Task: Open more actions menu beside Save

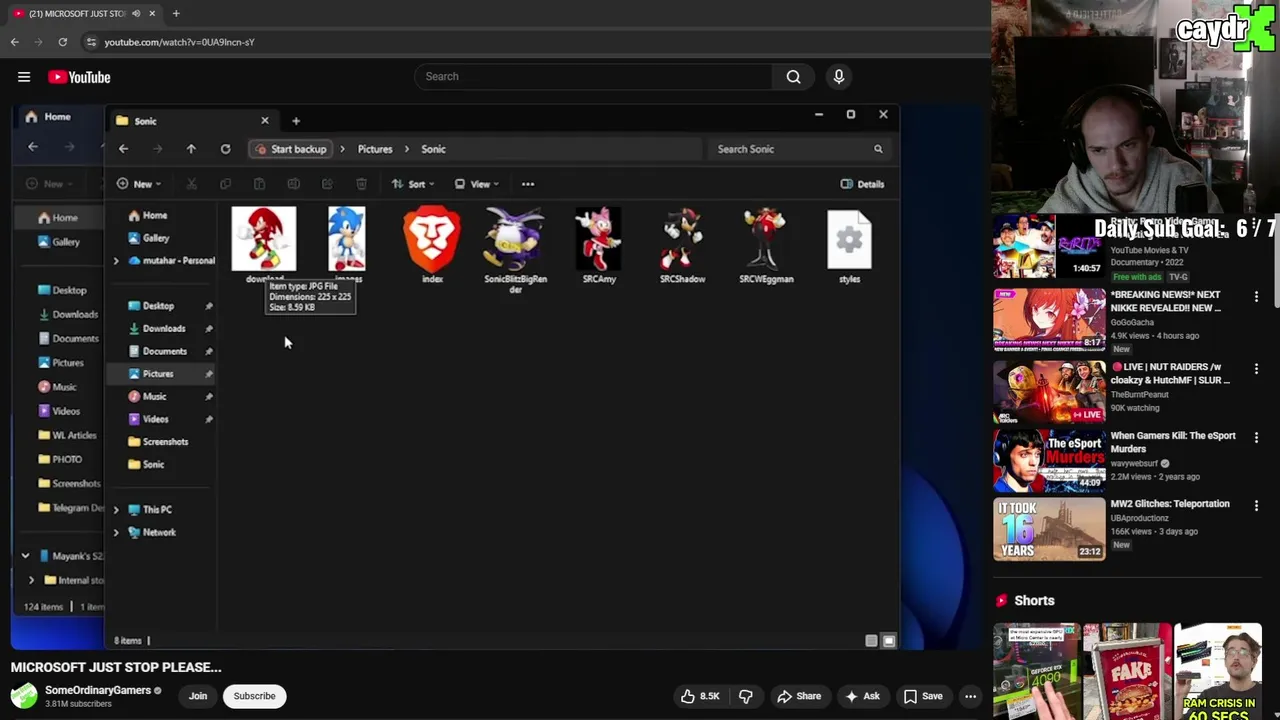Action: click(970, 696)
